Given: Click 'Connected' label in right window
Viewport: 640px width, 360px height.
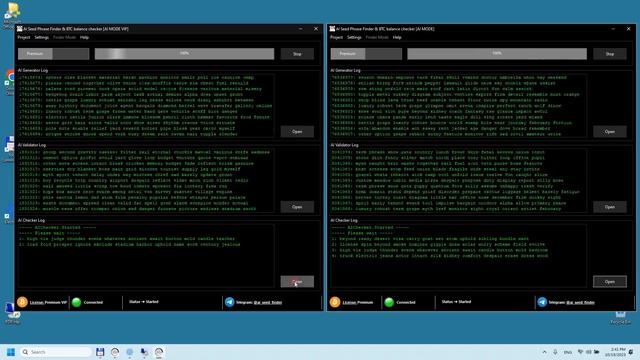Looking at the screenshot, I should [406, 302].
